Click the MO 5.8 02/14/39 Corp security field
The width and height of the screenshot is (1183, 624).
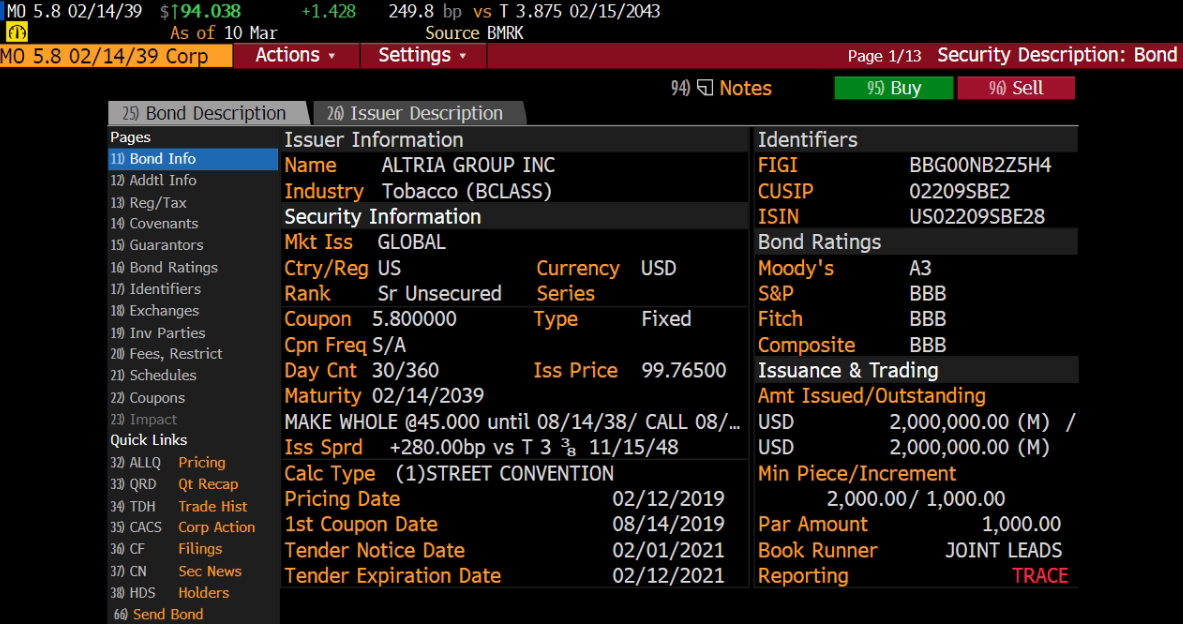[116, 56]
